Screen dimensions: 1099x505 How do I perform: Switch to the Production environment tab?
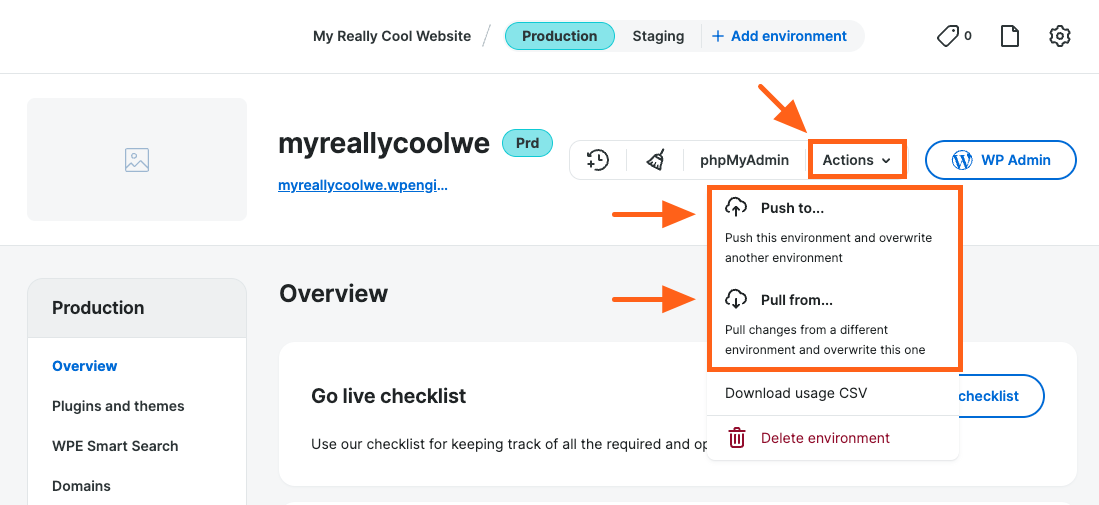[559, 36]
